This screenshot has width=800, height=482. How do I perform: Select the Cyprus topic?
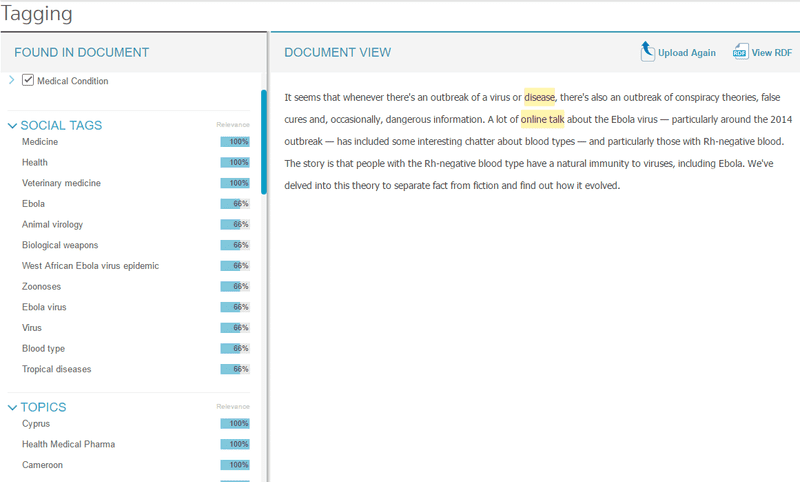click(36, 424)
